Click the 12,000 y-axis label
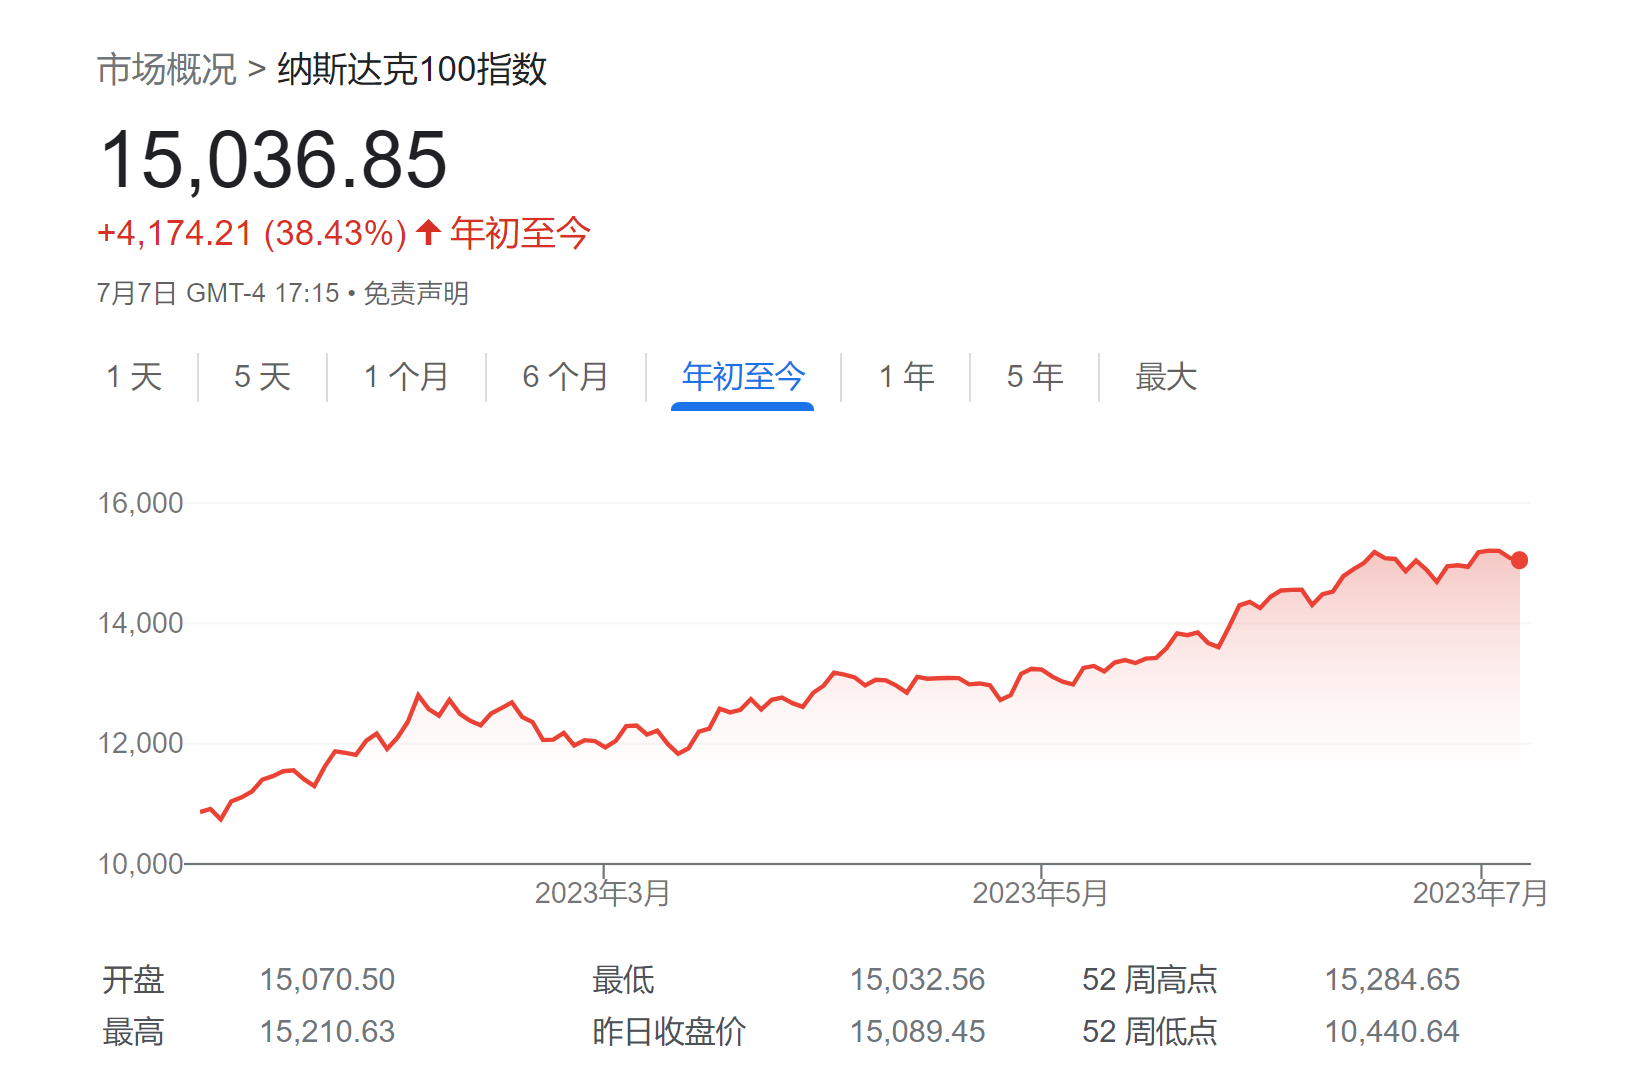The height and width of the screenshot is (1077, 1633). click(140, 743)
